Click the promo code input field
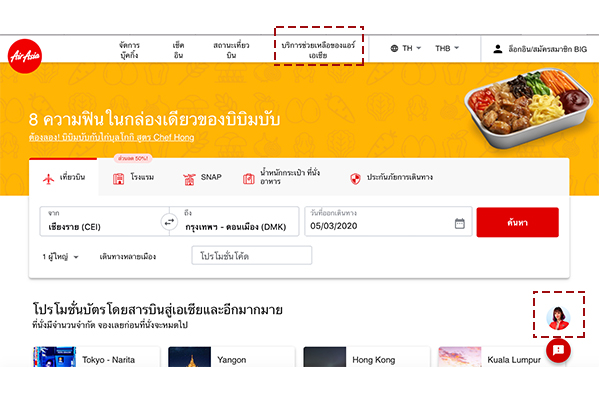600x400 pixels. coord(252,255)
